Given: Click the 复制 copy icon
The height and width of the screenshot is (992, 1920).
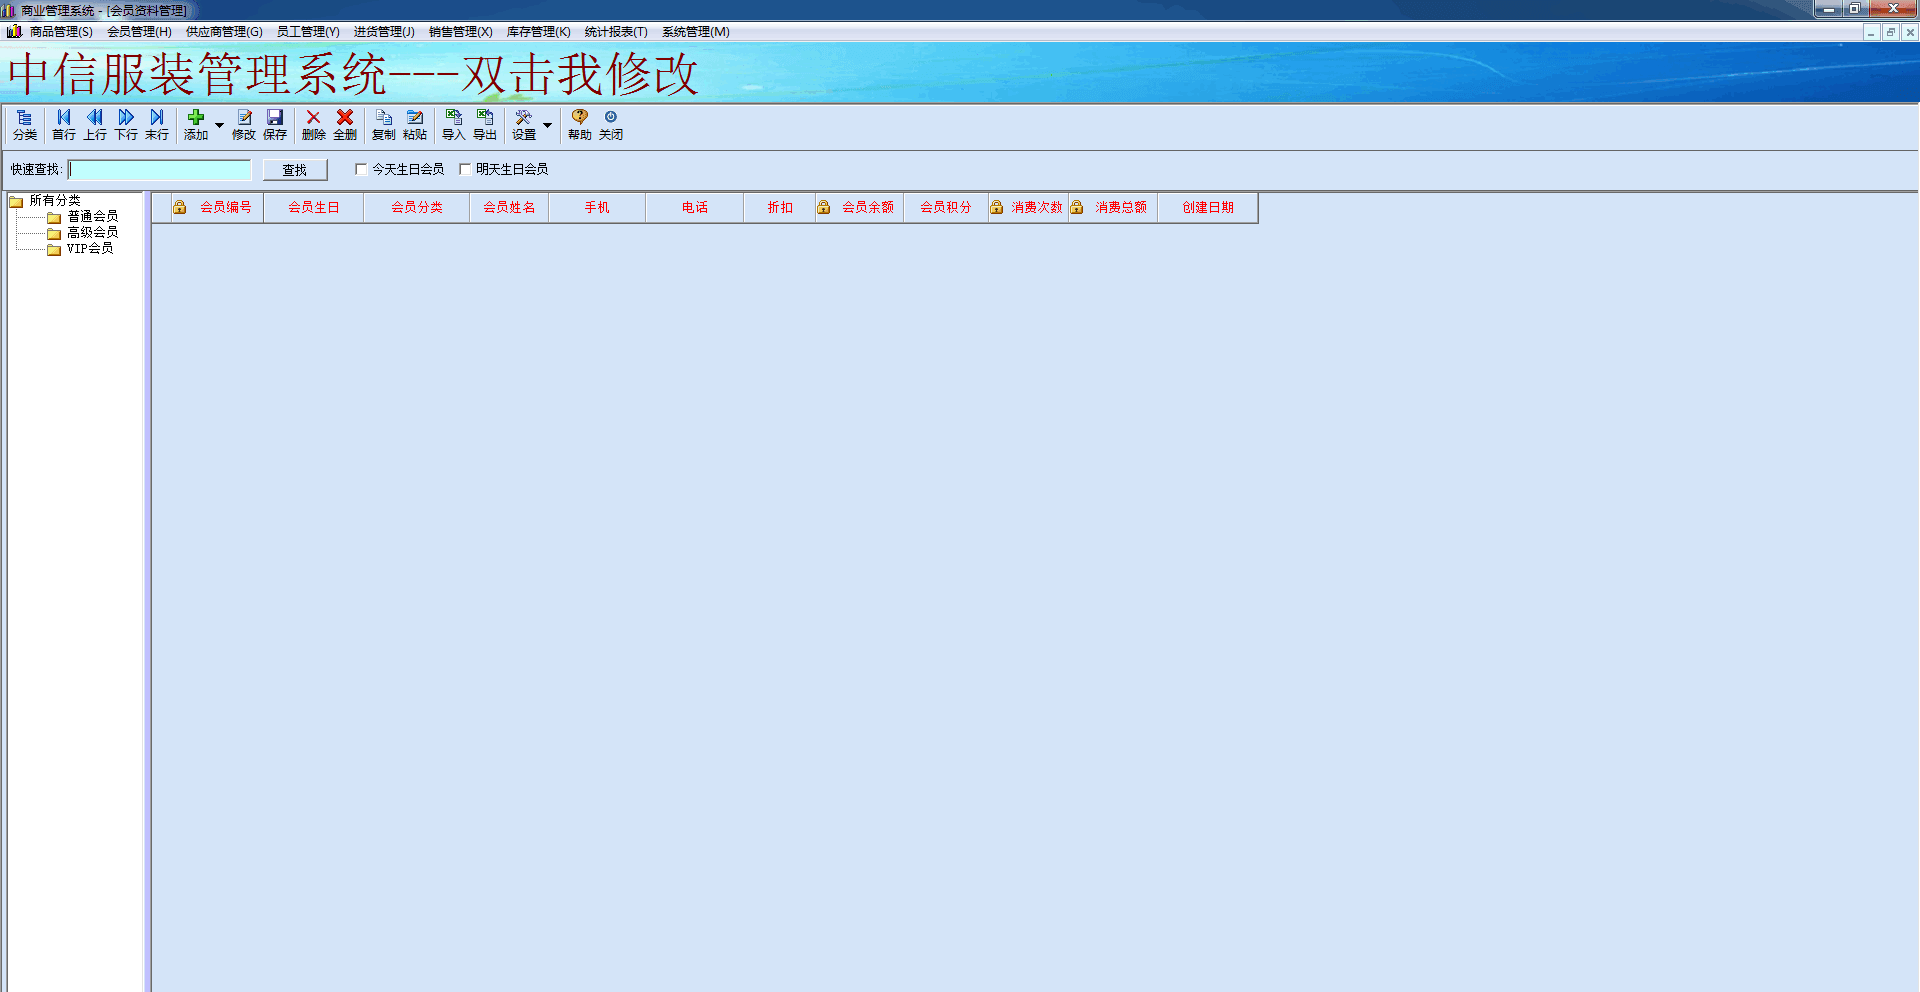Looking at the screenshot, I should coord(384,125).
